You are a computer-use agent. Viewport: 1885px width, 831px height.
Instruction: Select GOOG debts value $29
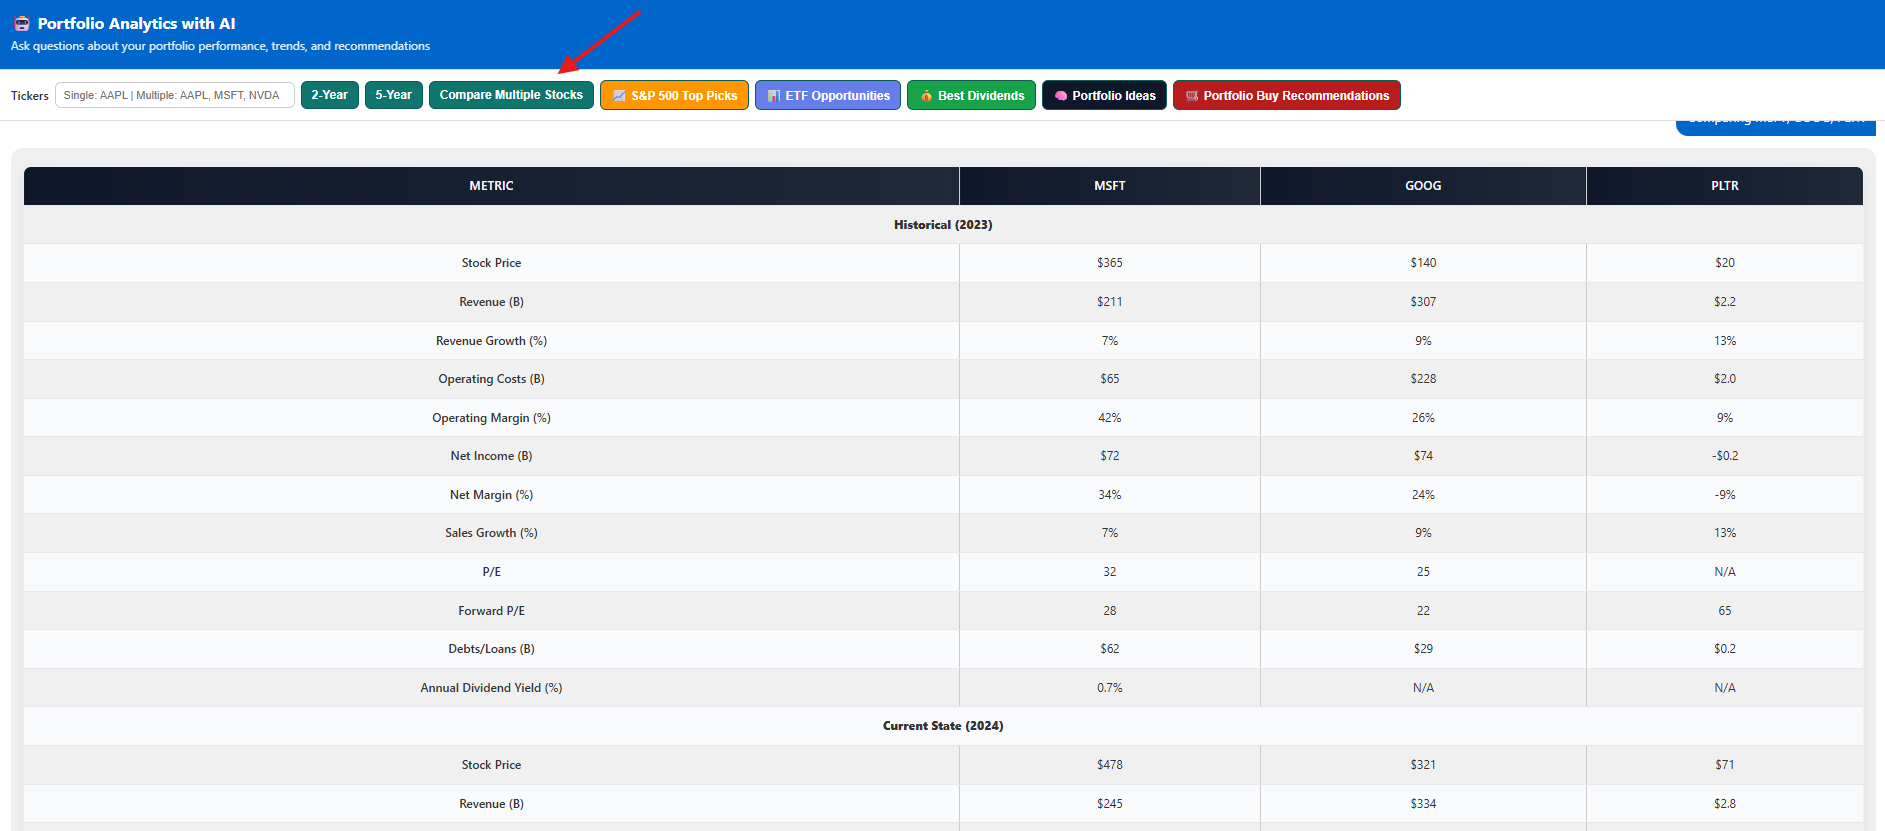point(1423,649)
